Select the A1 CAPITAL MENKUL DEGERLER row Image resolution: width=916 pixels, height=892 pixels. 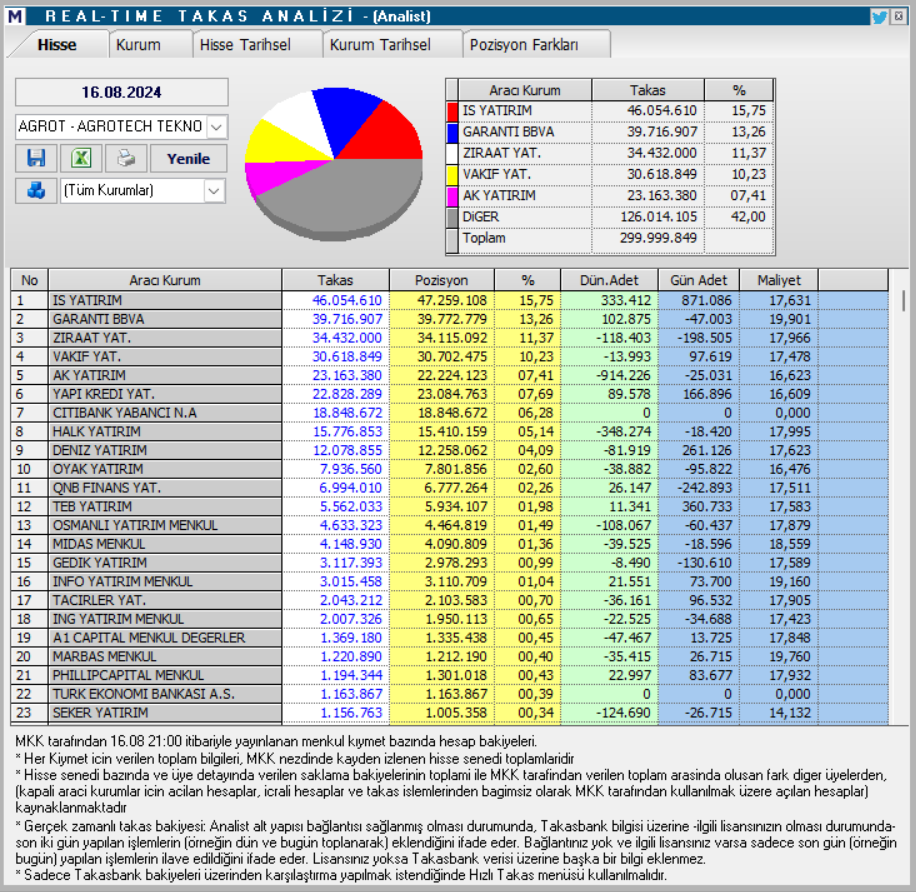[450, 637]
